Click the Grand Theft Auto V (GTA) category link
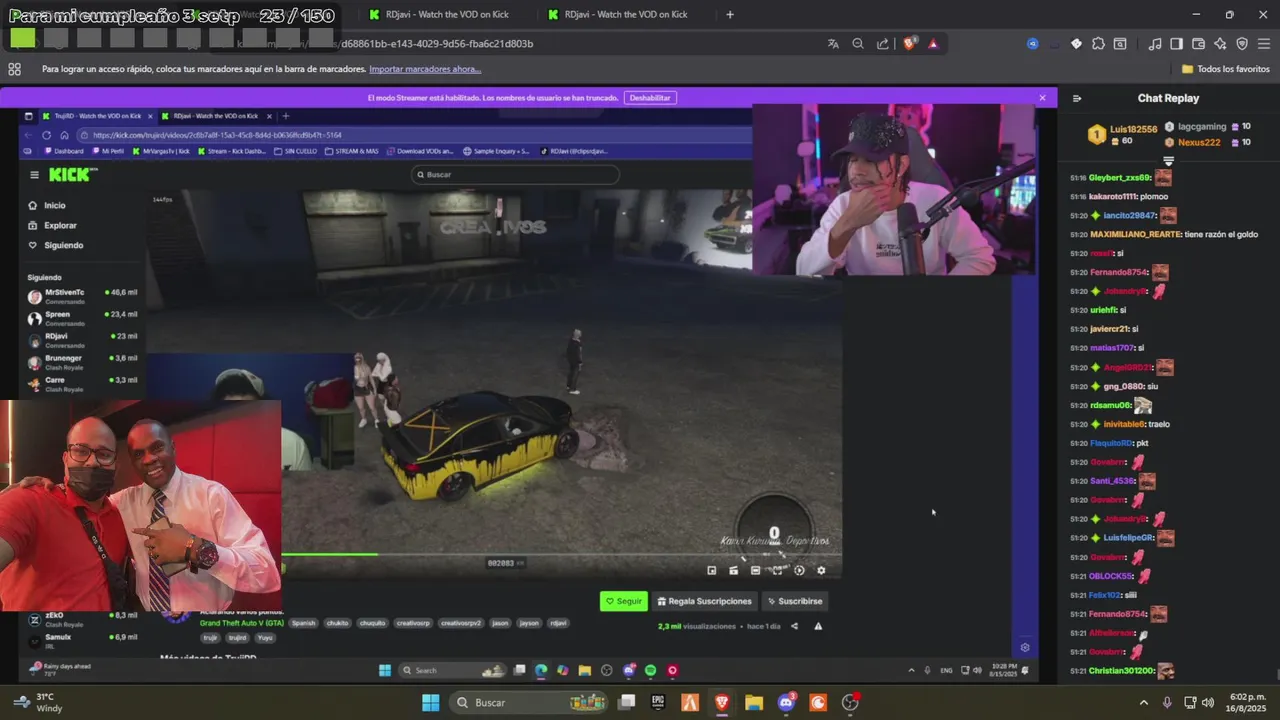 click(241, 622)
